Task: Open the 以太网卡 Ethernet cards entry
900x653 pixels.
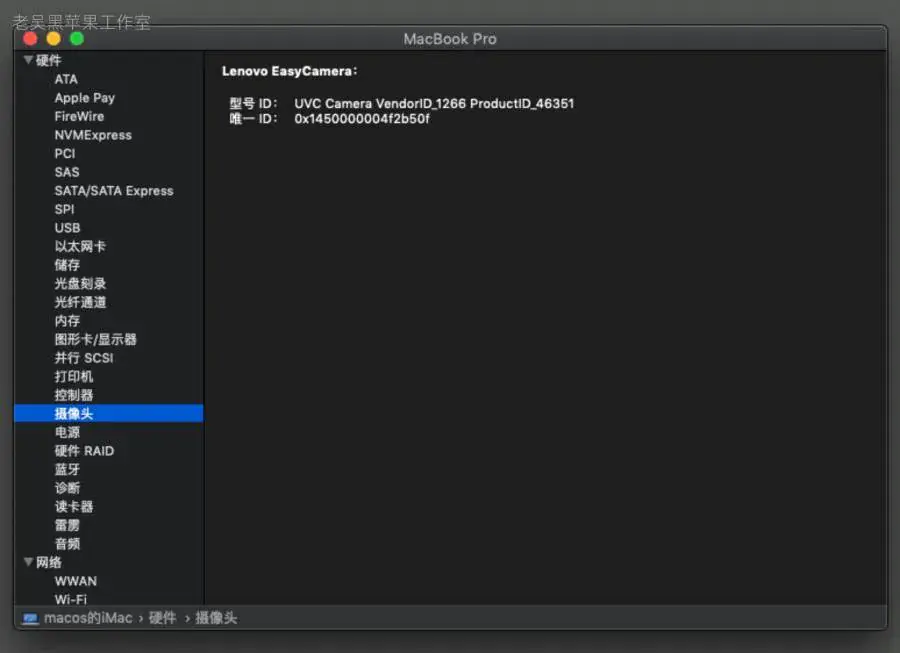Action: [x=80, y=247]
